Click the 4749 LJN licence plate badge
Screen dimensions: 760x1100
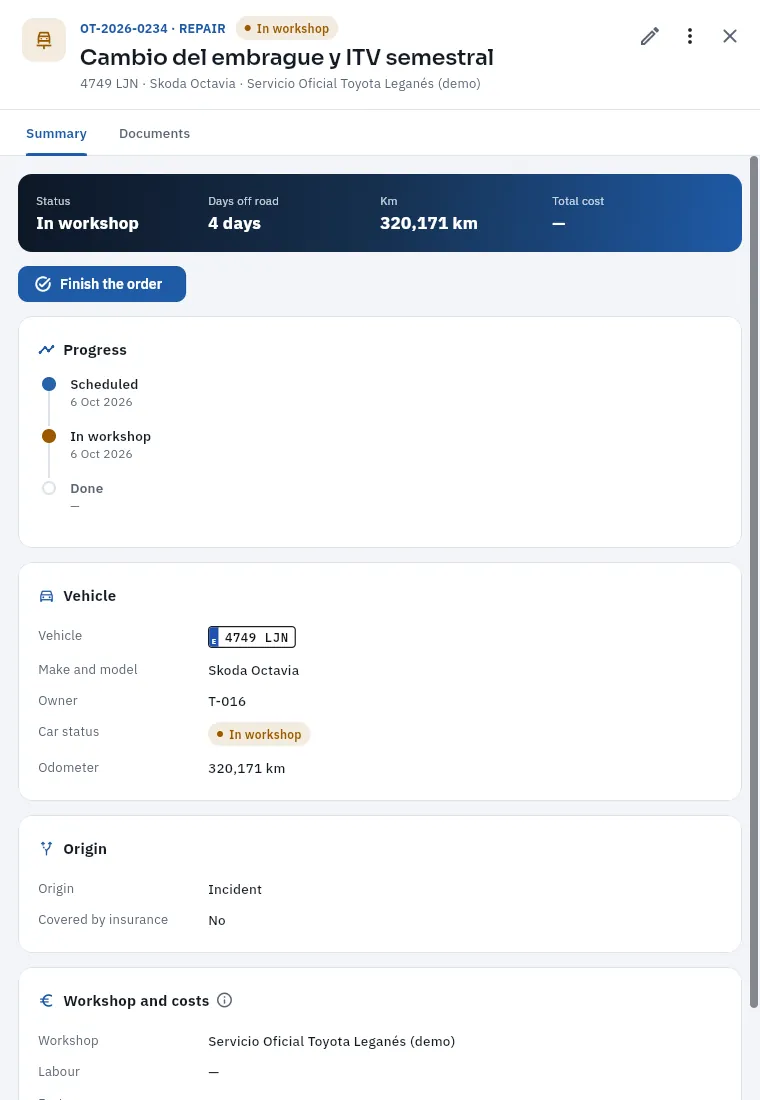[252, 637]
